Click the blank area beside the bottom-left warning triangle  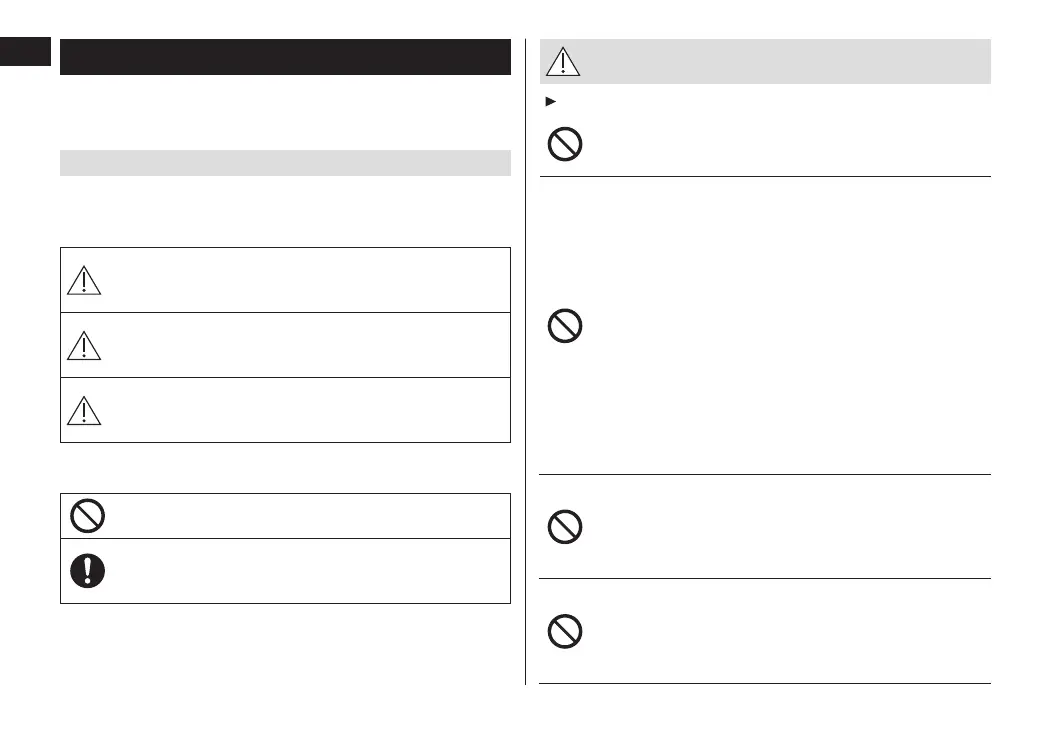[300, 410]
